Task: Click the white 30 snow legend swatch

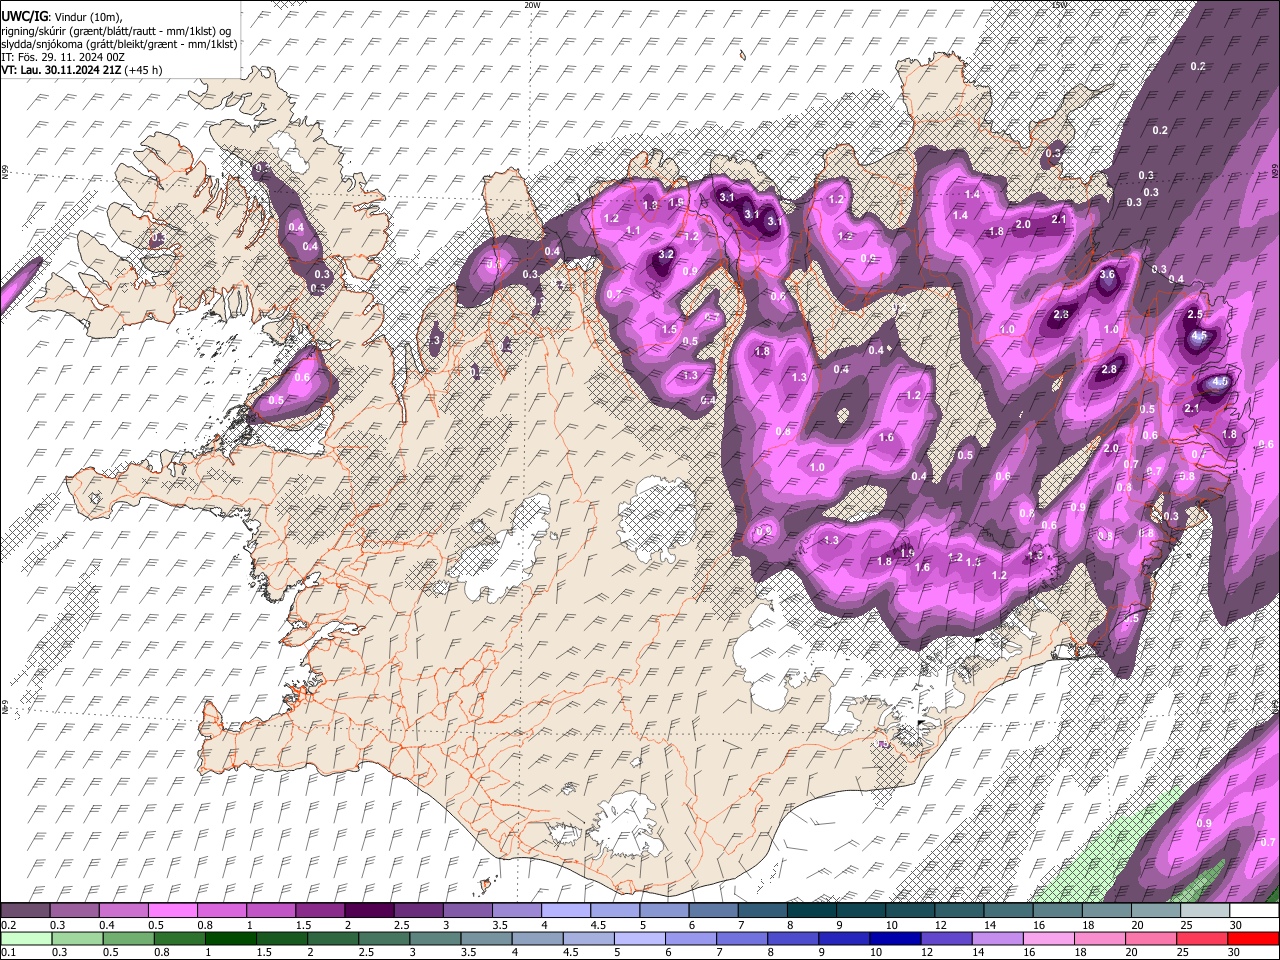Action: pos(1254,911)
